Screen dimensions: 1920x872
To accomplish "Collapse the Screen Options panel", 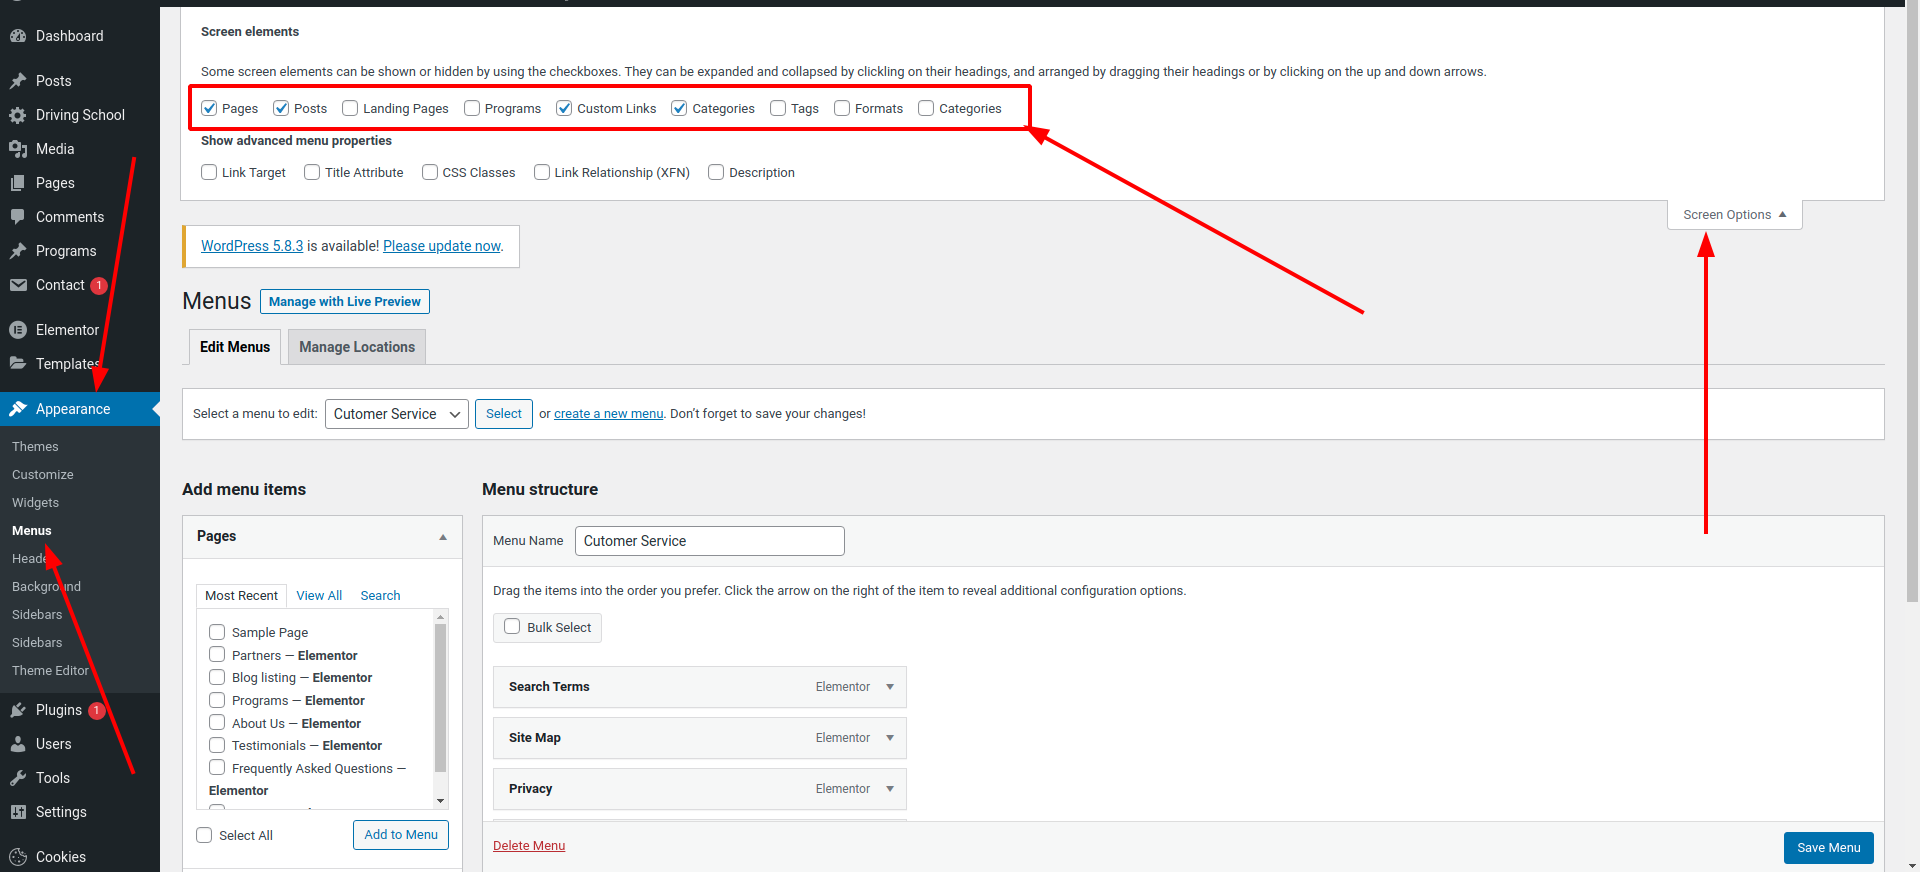I will pyautogui.click(x=1734, y=215).
